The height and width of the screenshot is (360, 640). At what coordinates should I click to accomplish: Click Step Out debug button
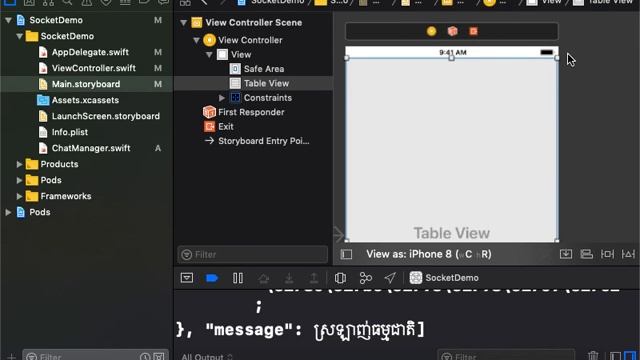pos(313,278)
